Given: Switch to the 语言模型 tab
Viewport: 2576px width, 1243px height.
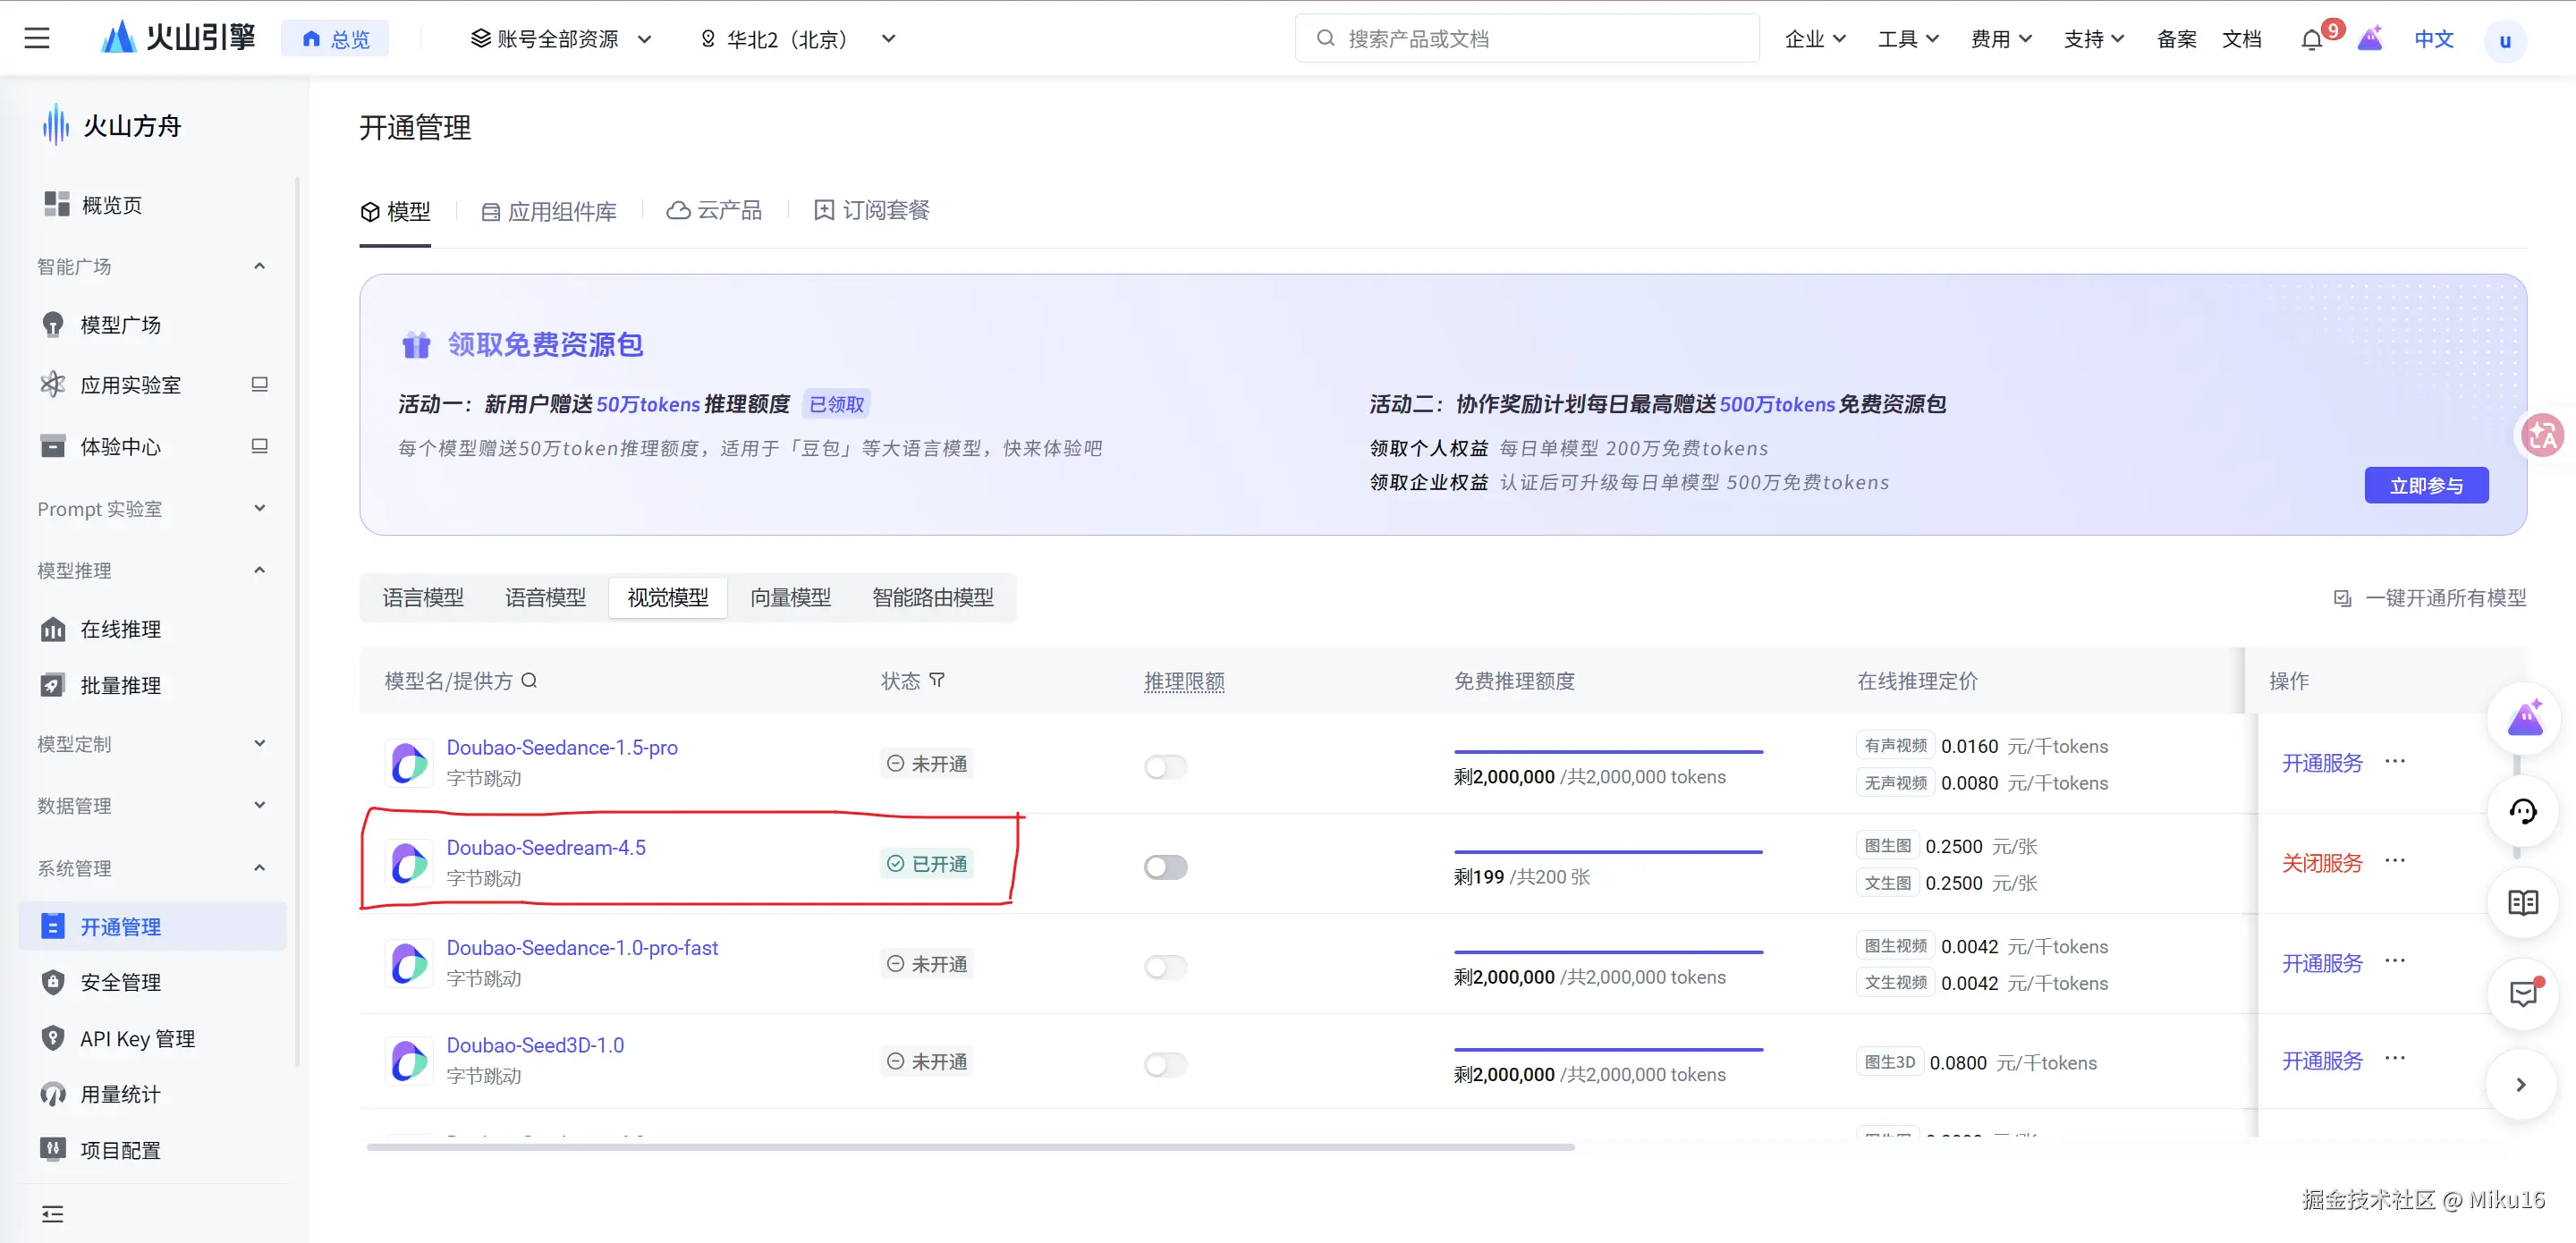Looking at the screenshot, I should pos(423,598).
